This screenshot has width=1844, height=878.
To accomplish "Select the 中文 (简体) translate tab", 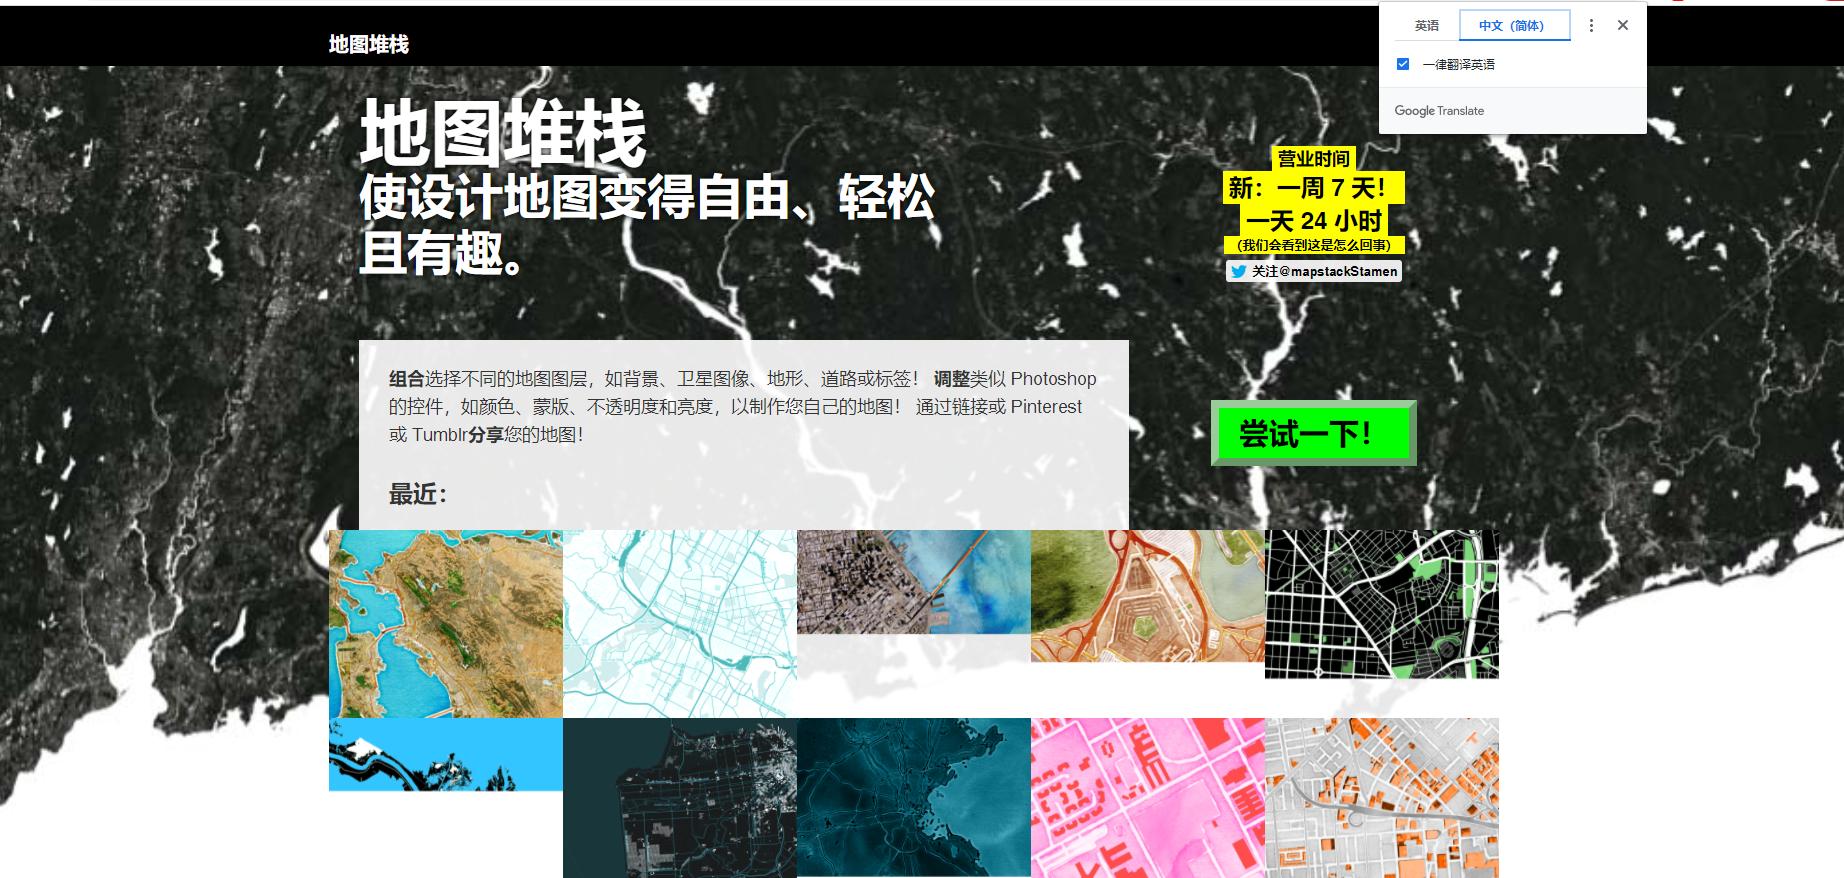I will coord(1514,26).
